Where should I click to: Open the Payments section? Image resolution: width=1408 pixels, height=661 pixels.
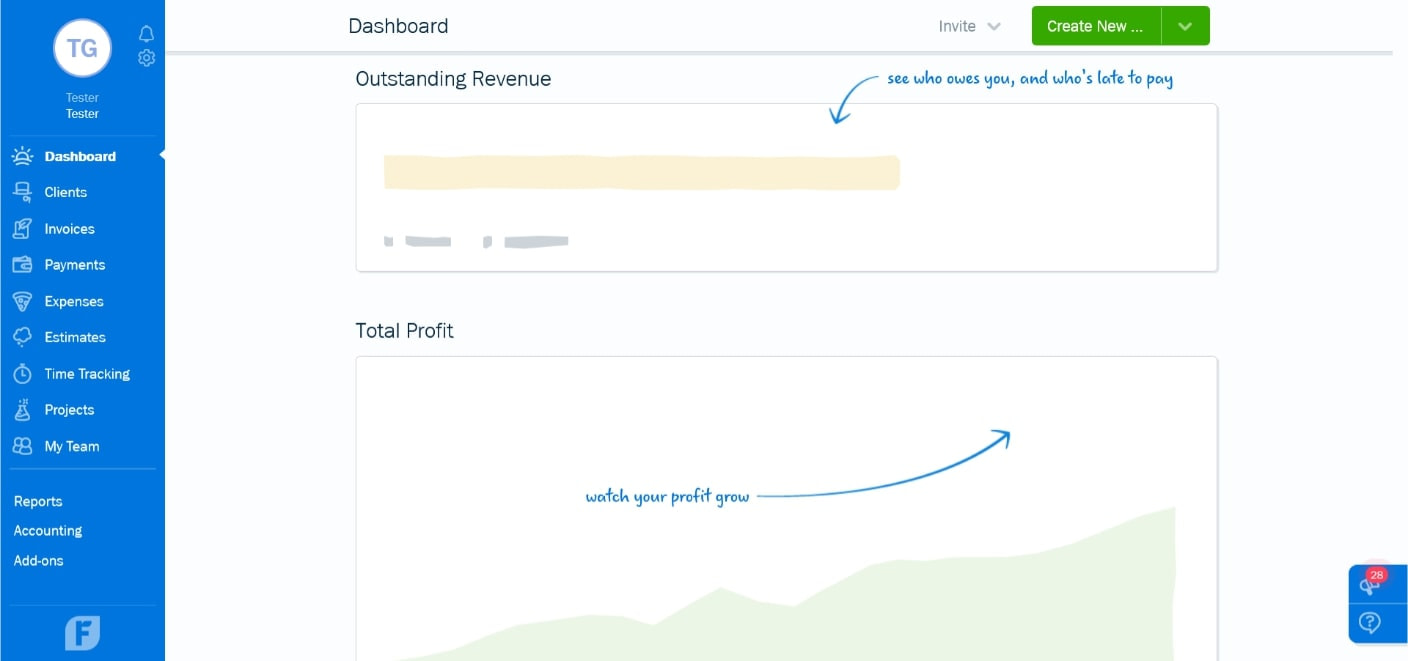pos(75,264)
